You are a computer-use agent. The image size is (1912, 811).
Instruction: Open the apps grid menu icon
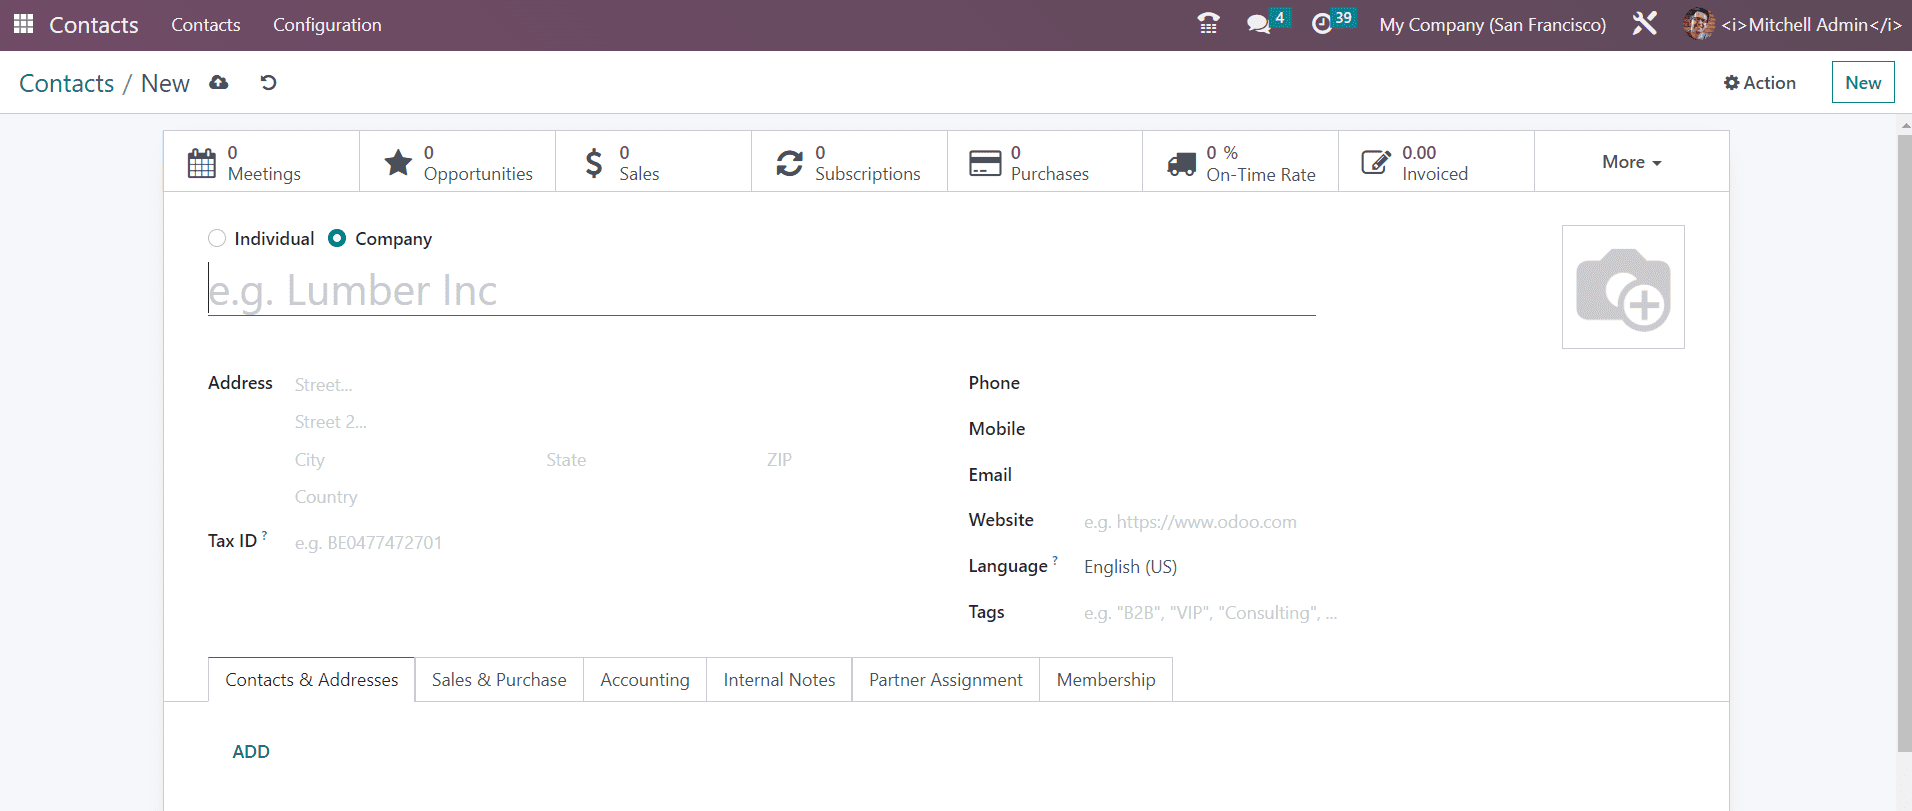[23, 24]
